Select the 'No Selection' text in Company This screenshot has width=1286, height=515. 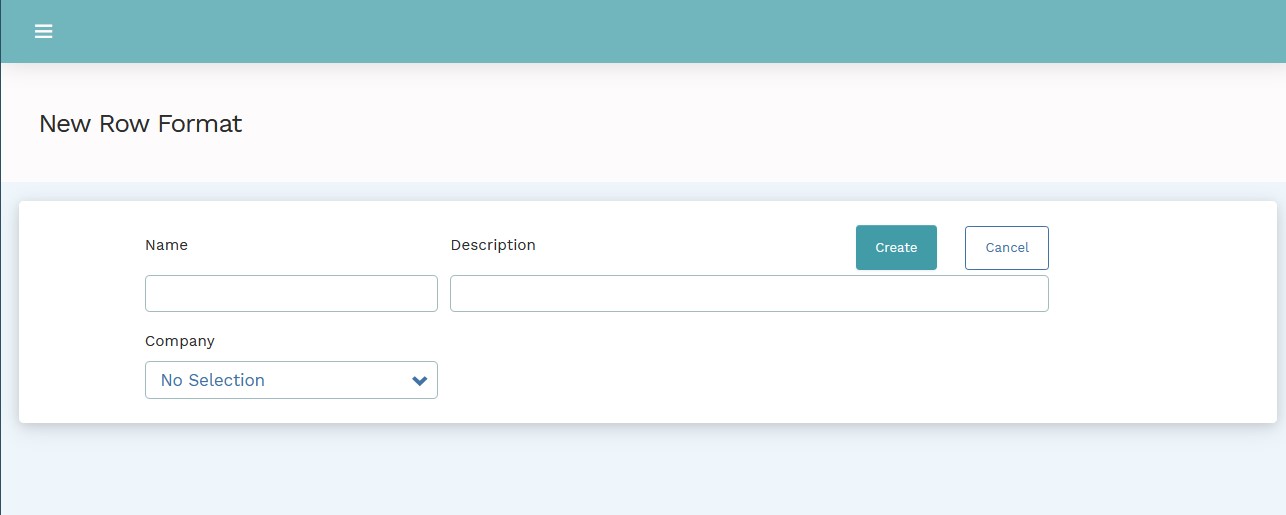pos(212,380)
